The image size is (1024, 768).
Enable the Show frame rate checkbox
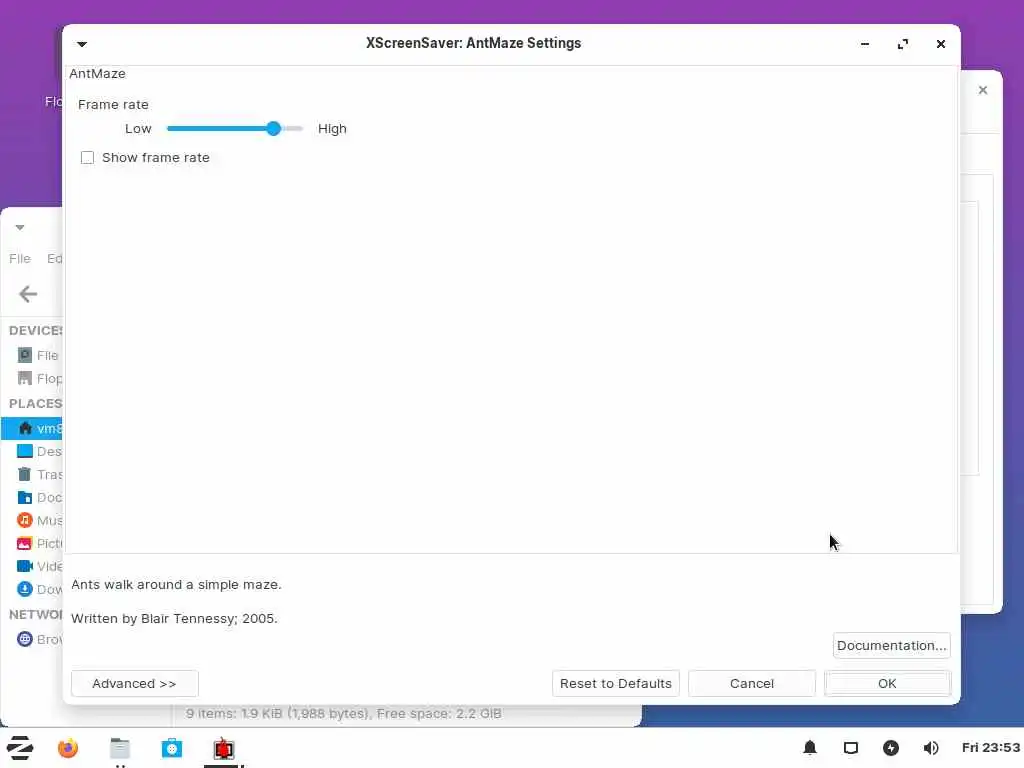[87, 157]
